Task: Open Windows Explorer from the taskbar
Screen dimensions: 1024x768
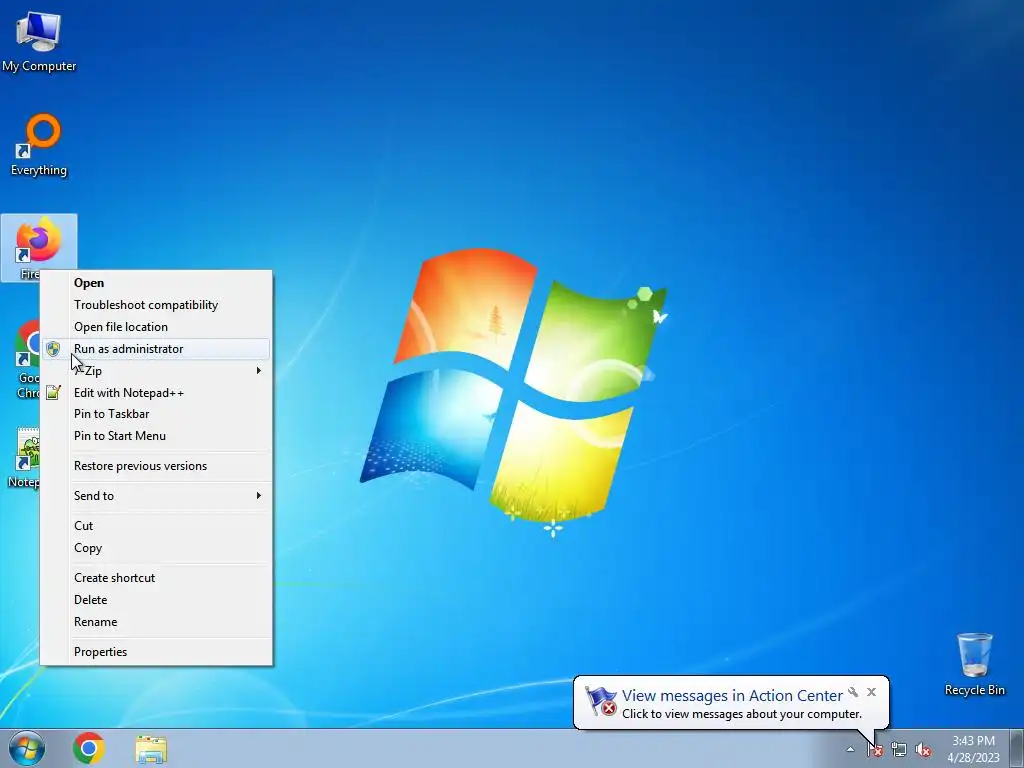Action: [x=151, y=749]
